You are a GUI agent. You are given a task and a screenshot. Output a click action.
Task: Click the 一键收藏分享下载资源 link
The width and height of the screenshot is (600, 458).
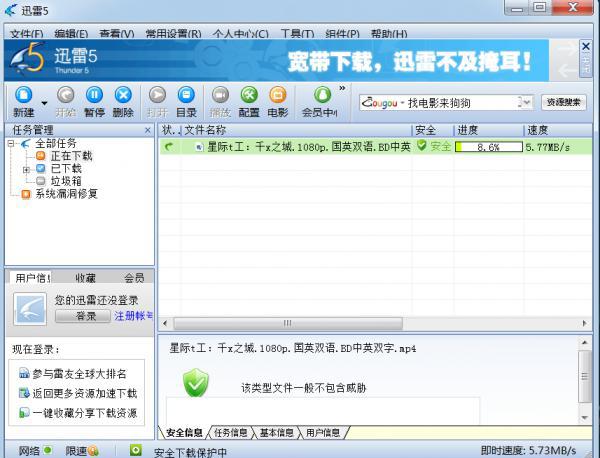pyautogui.click(x=85, y=413)
